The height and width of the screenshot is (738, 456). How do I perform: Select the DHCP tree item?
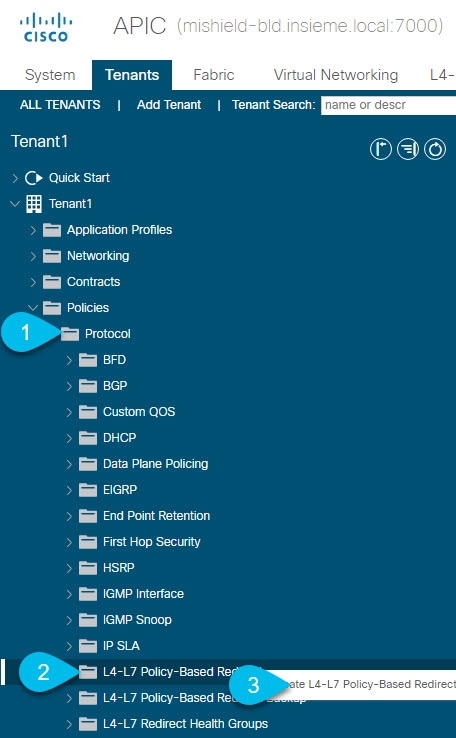(x=120, y=438)
